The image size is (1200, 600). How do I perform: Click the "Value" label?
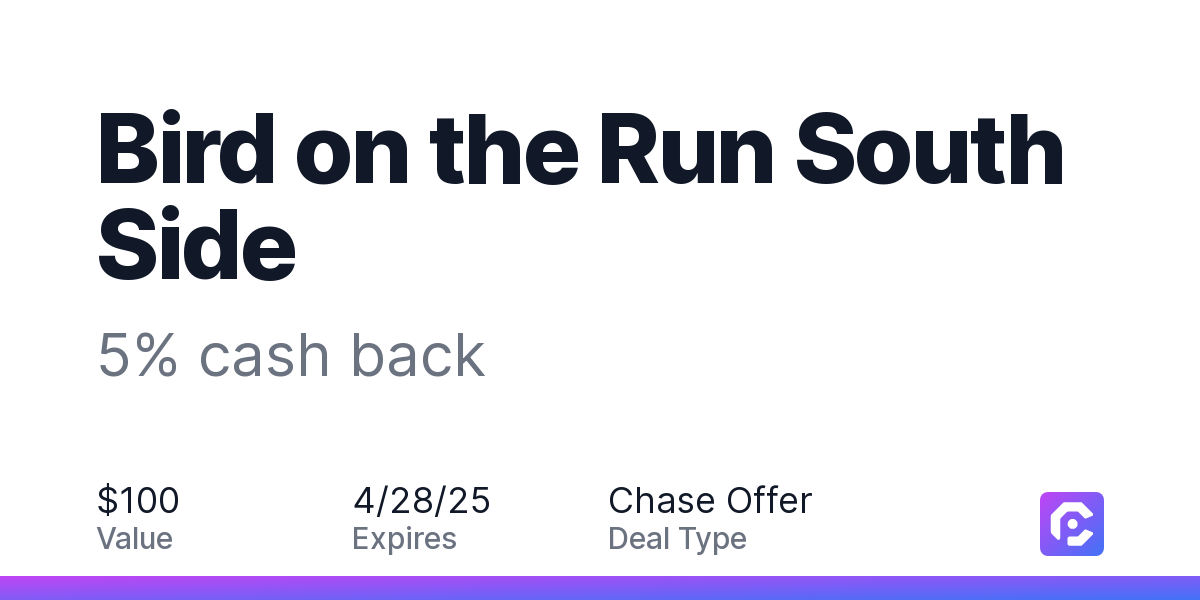(135, 539)
